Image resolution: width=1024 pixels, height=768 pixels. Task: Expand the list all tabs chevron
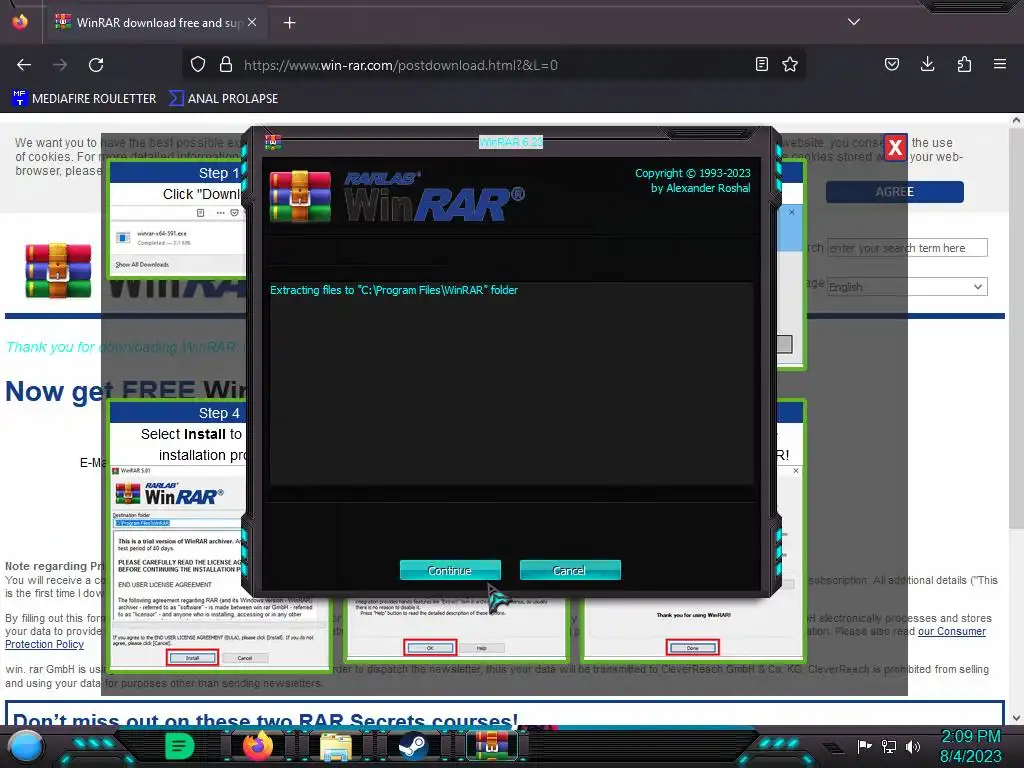point(854,22)
